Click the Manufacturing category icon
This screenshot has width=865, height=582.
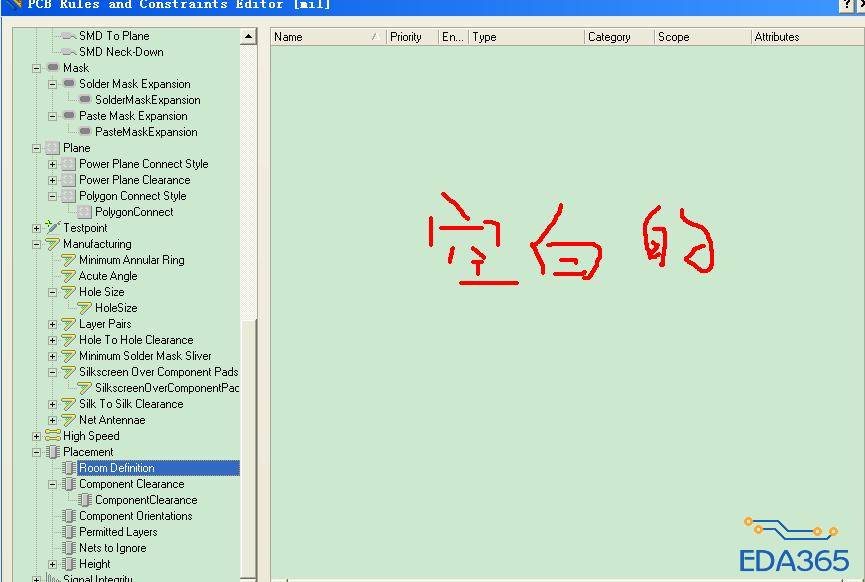click(52, 244)
